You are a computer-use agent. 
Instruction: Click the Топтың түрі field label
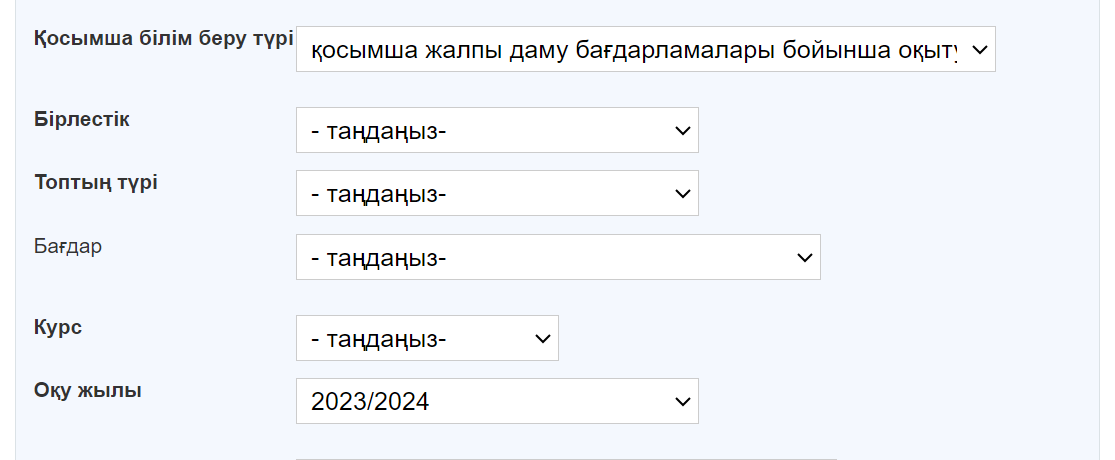[96, 183]
